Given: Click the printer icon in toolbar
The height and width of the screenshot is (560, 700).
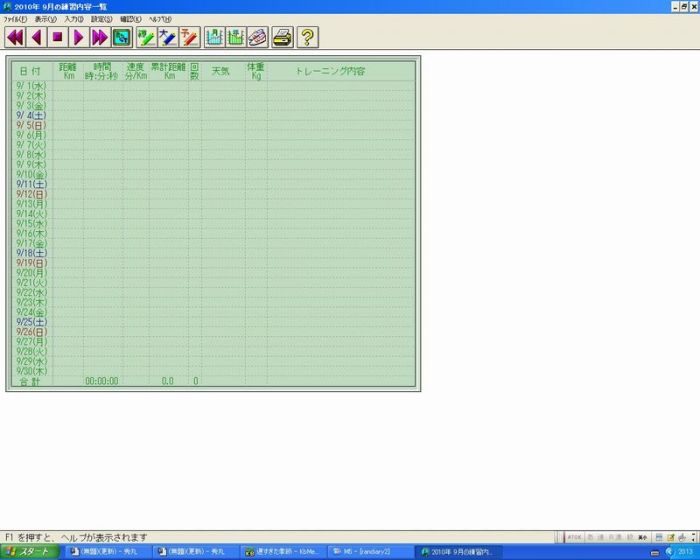Looking at the screenshot, I should 283,38.
